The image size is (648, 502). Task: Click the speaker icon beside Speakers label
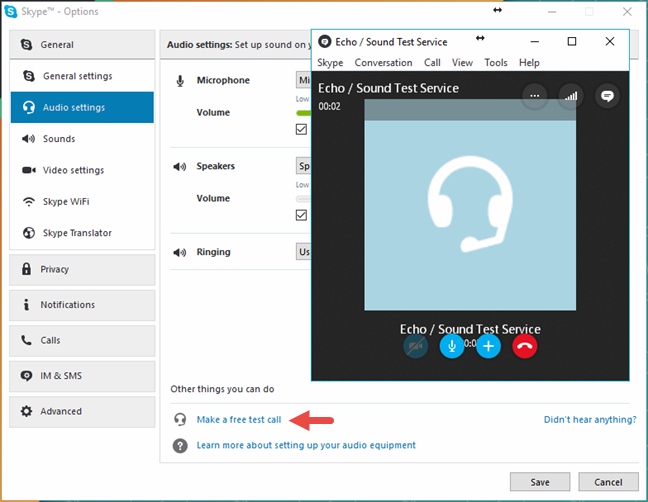pos(180,167)
